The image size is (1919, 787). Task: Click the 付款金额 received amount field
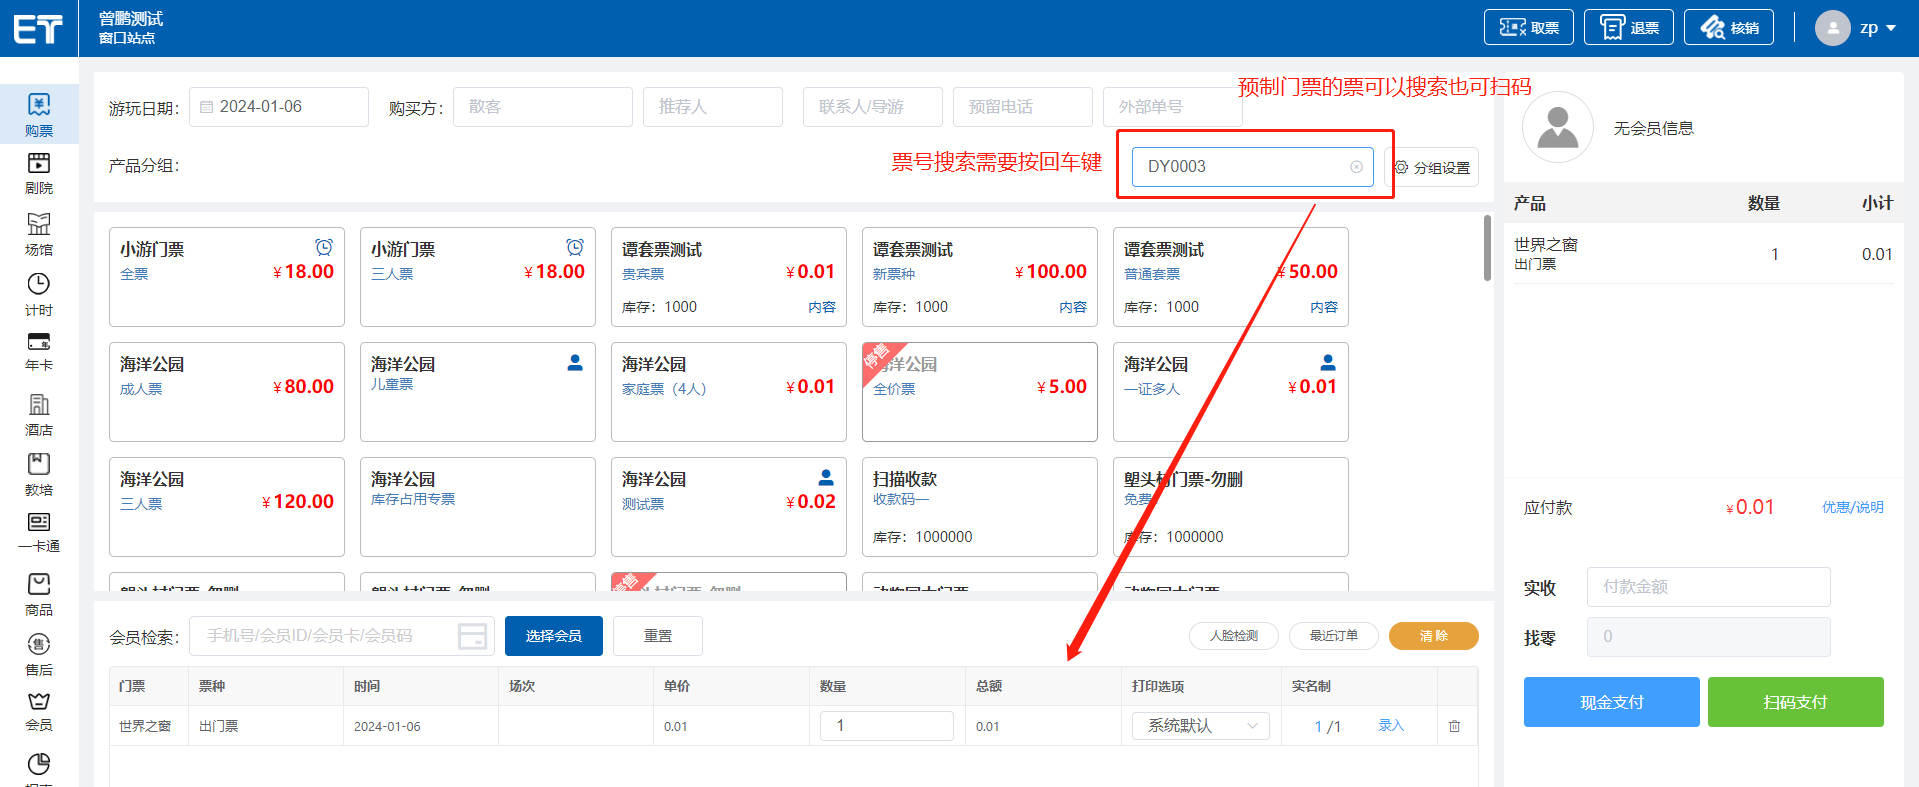[x=1707, y=587]
